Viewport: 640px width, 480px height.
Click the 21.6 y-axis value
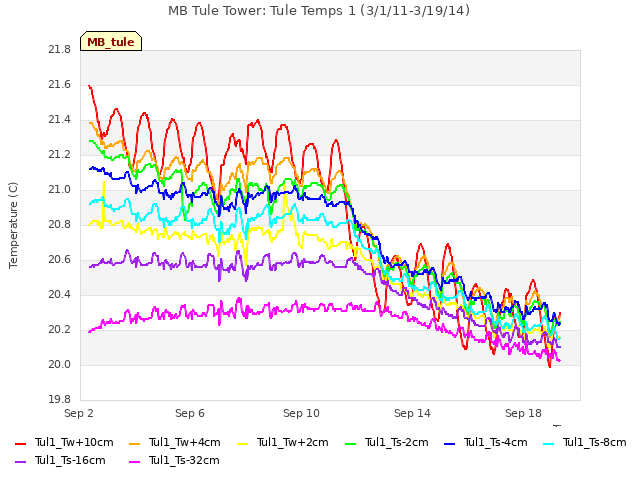click(x=60, y=84)
